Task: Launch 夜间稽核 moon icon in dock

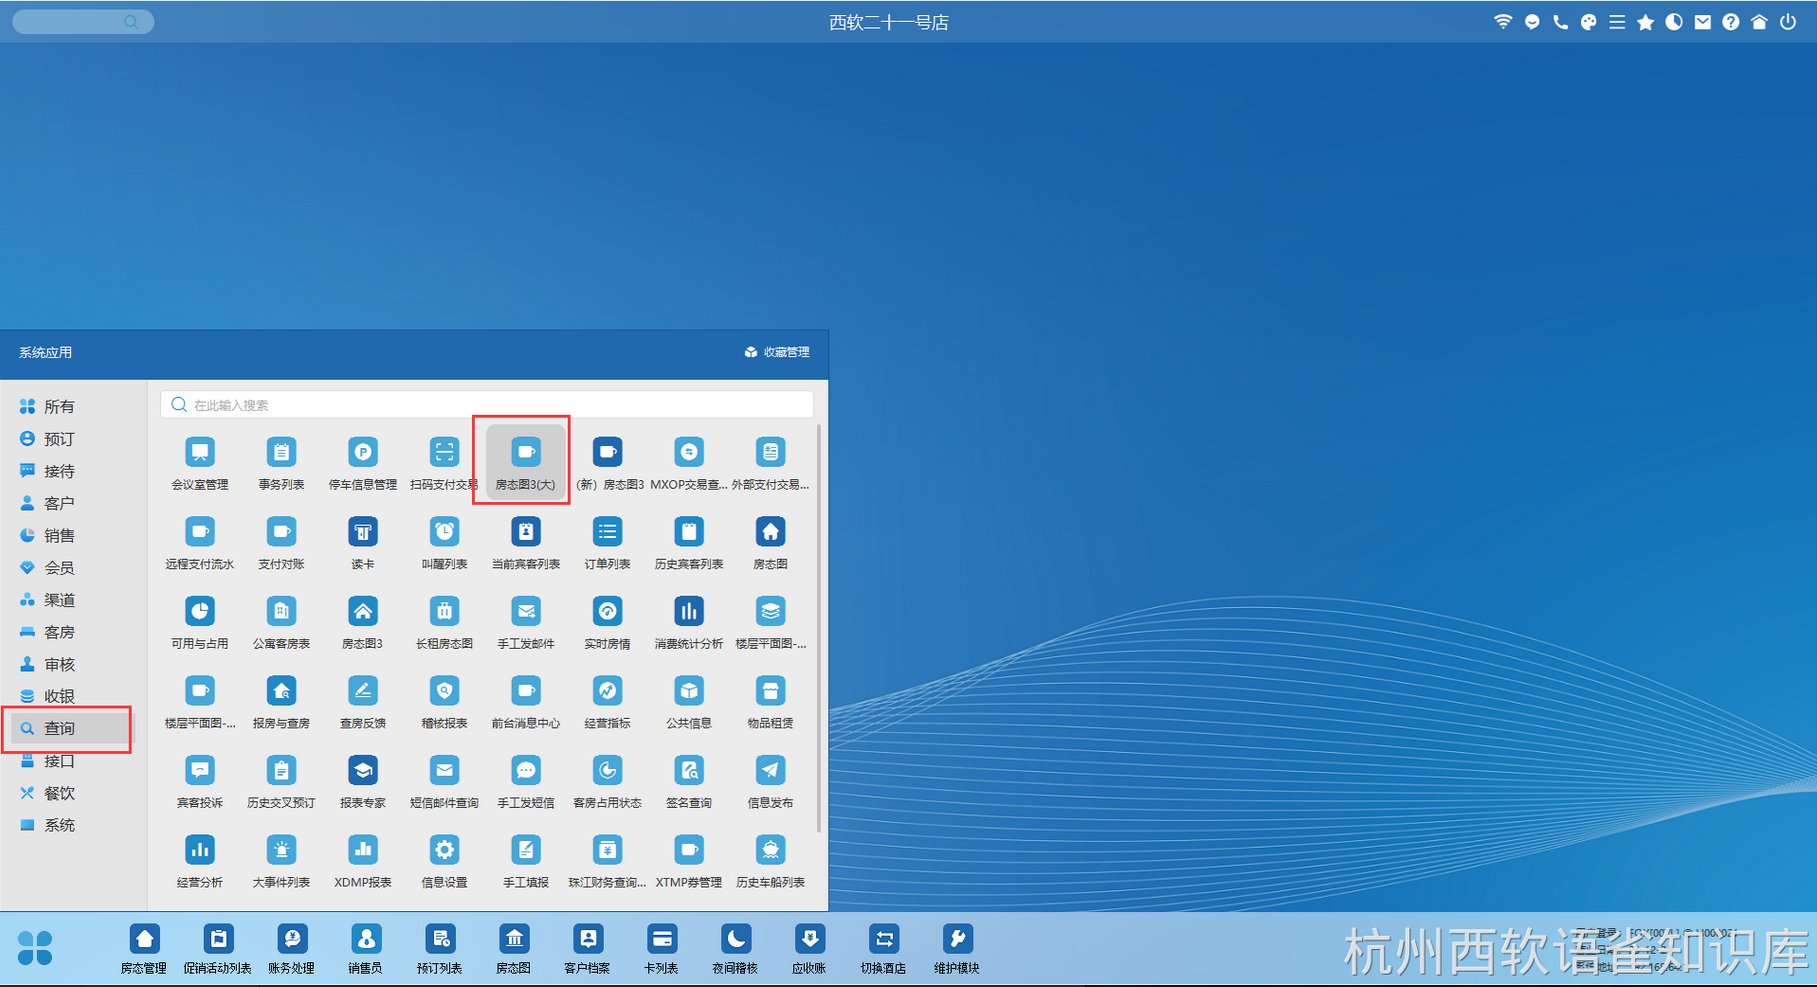Action: 735,949
